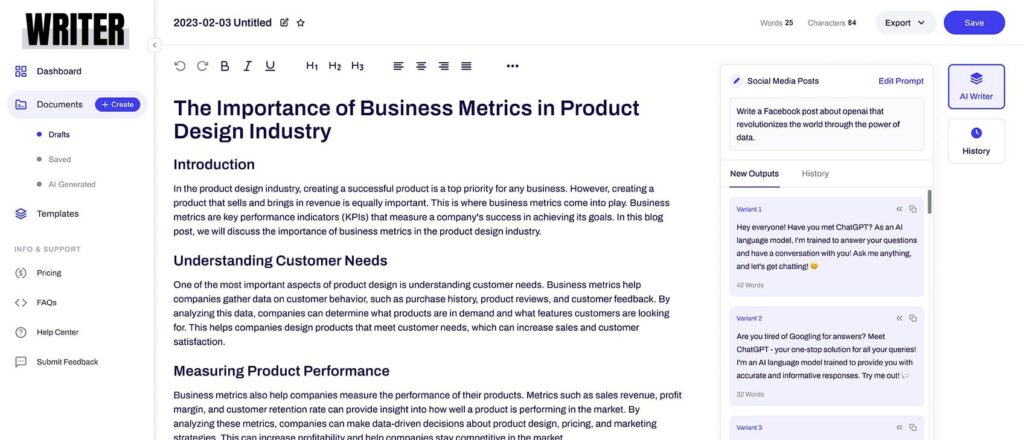Collapse the left sidebar chevron

[x=154, y=45]
